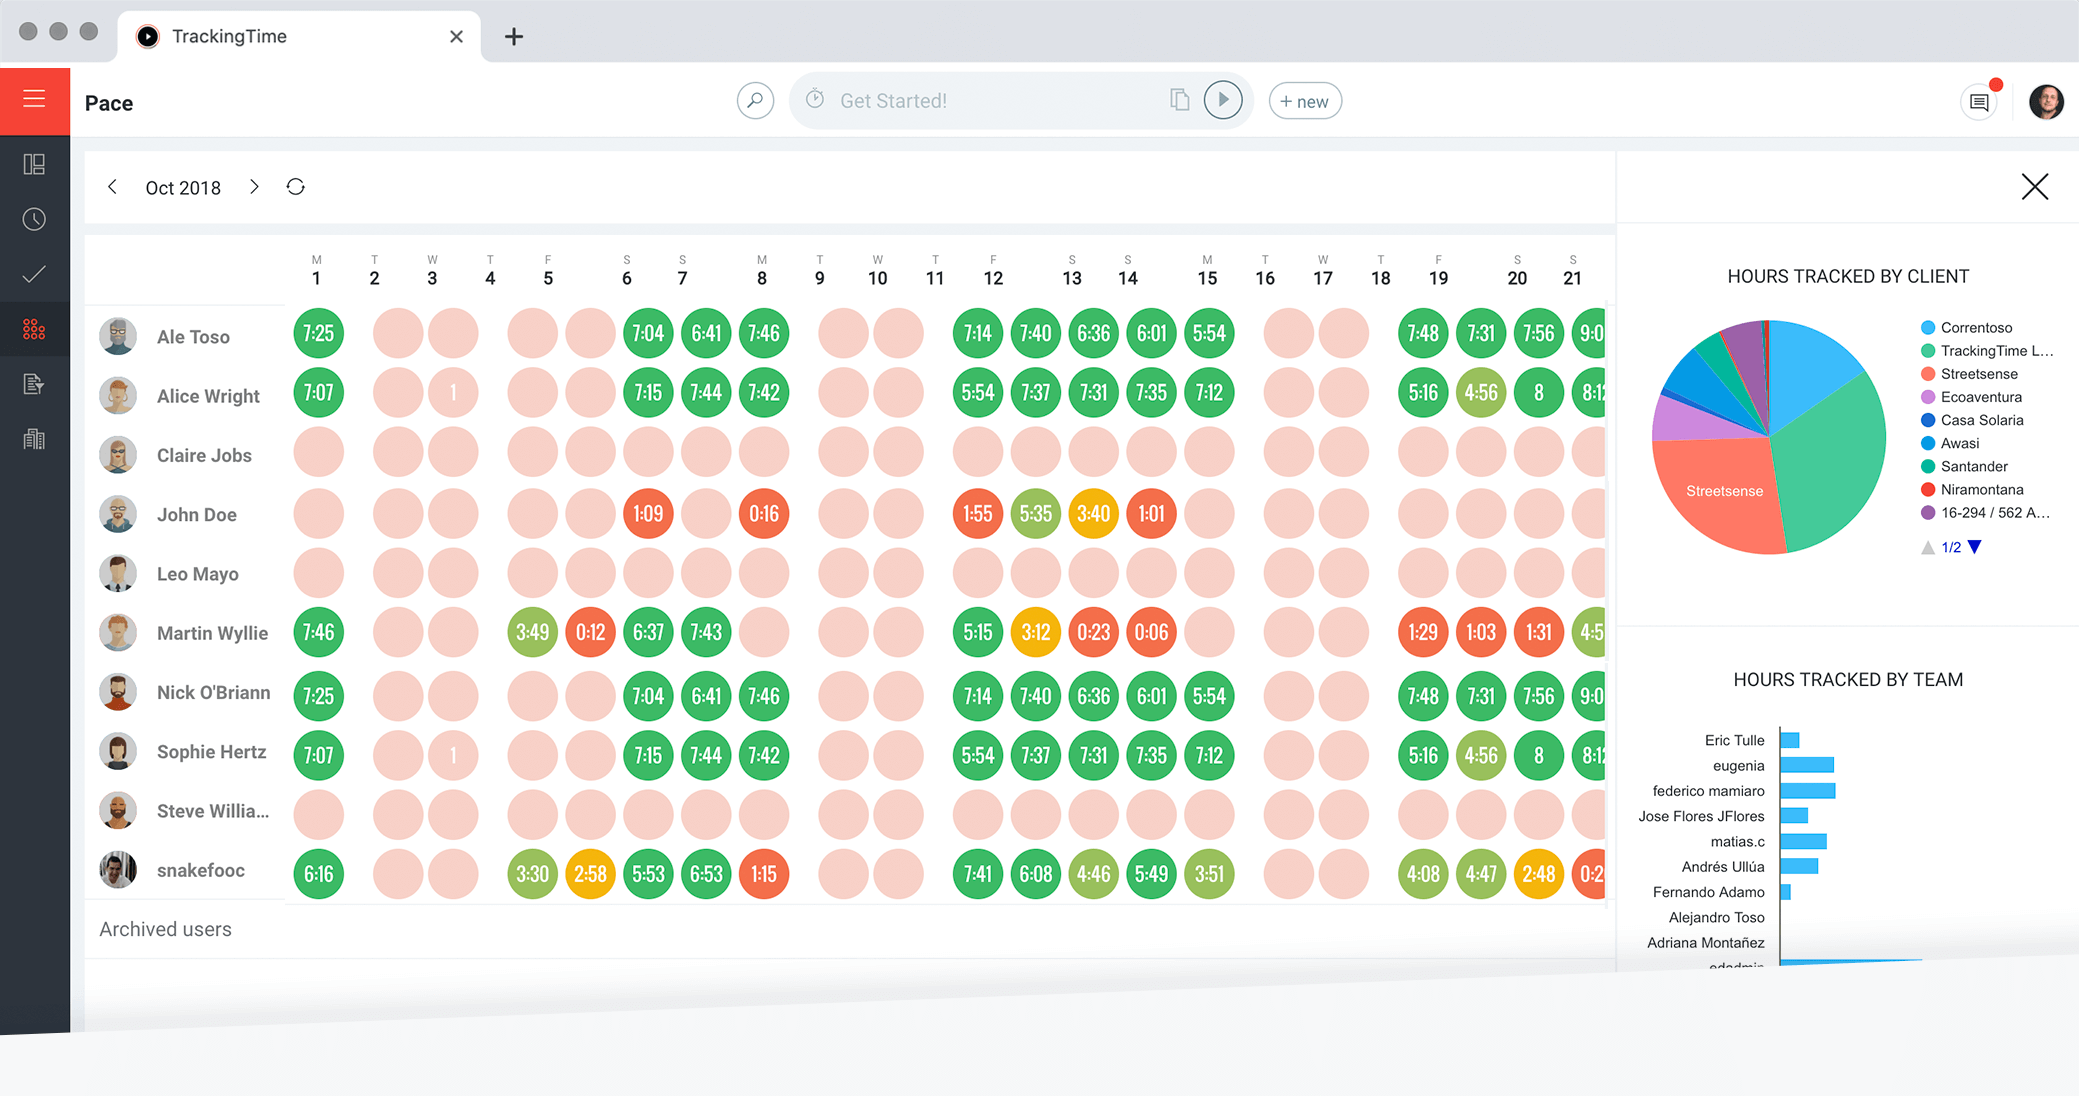The image size is (2079, 1096).
Task: Open the hamburger main menu
Action: pyautogui.click(x=34, y=100)
